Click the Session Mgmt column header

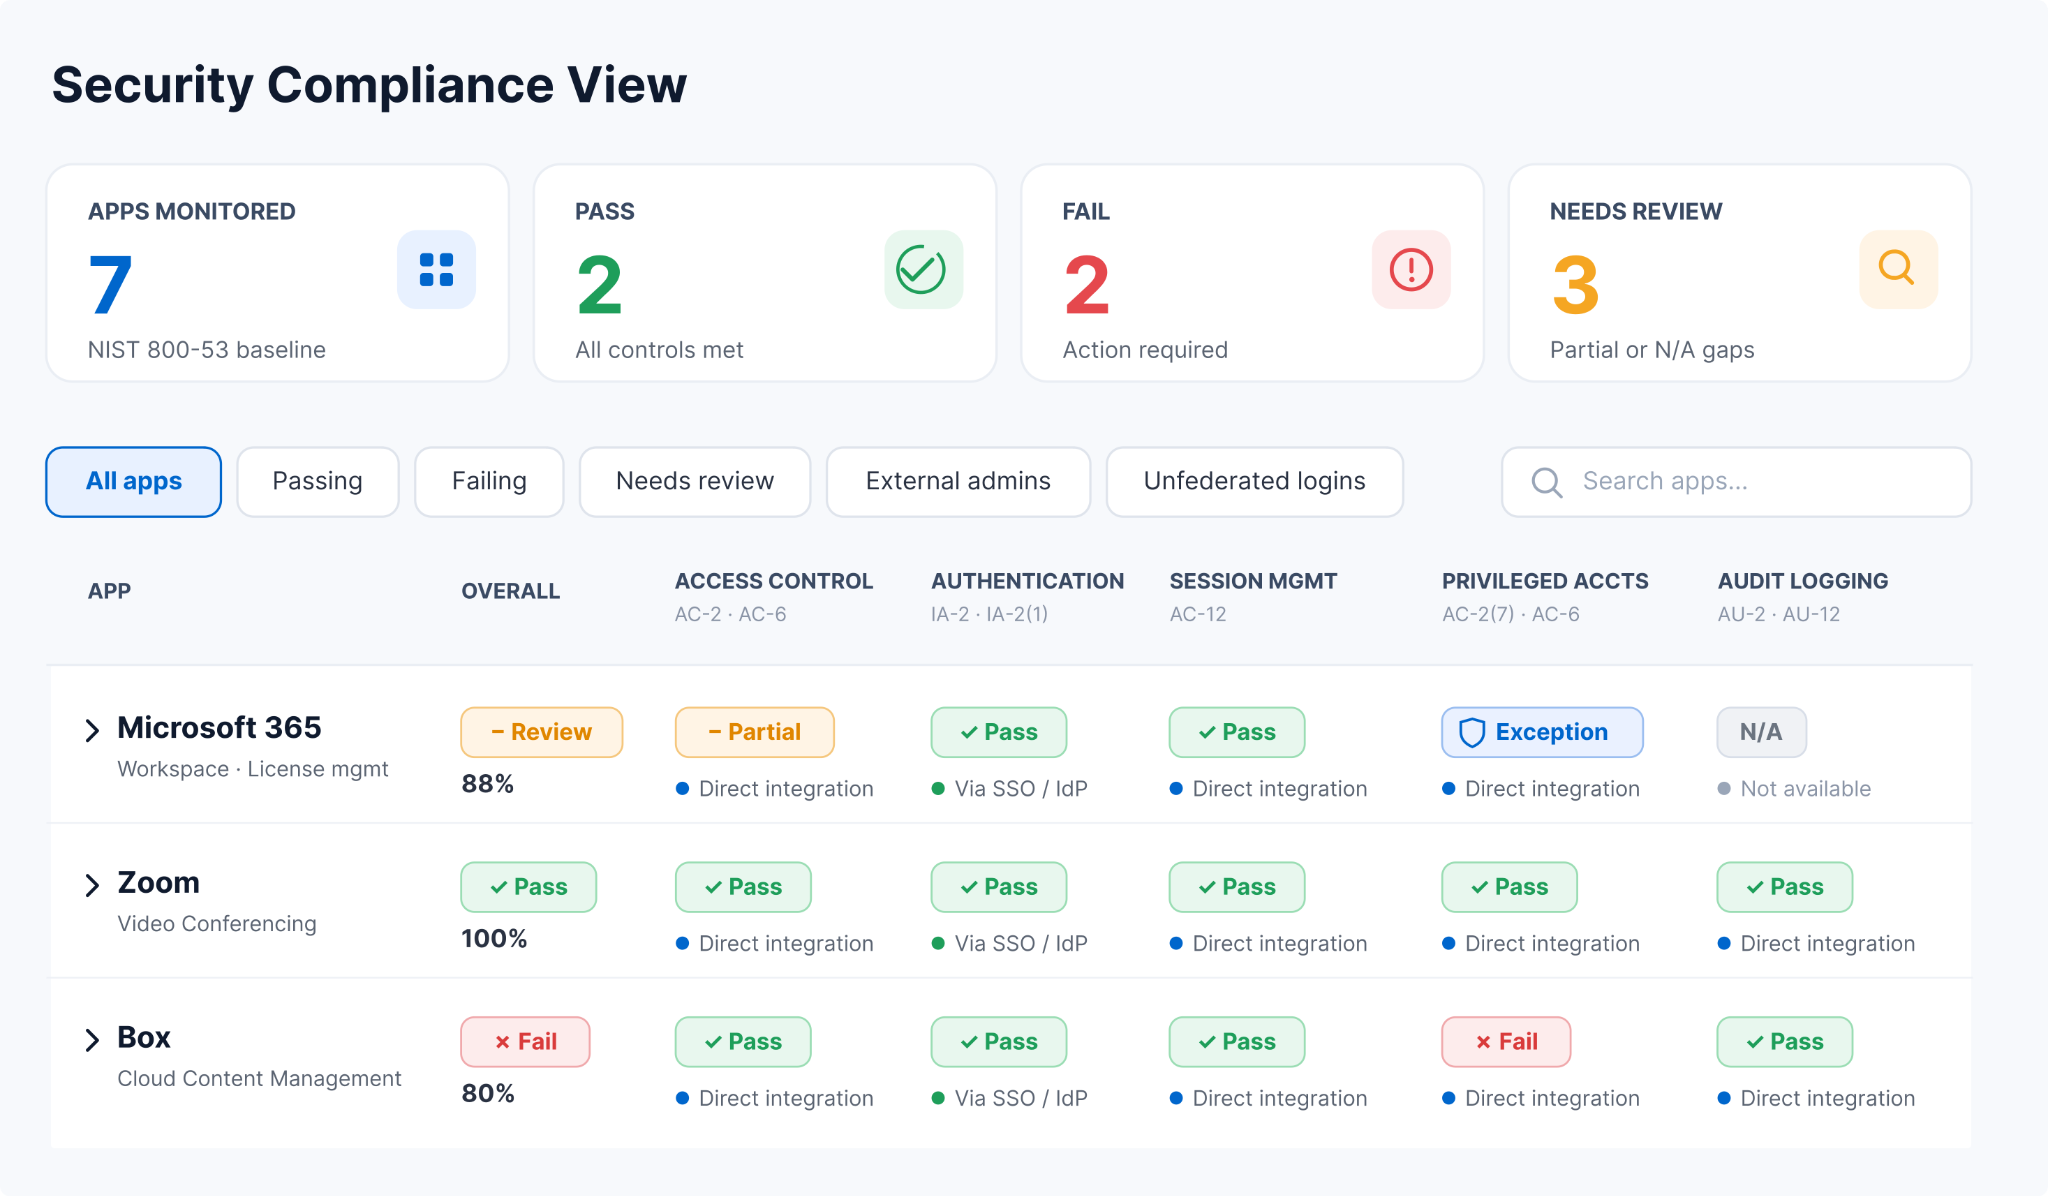[x=1253, y=581]
